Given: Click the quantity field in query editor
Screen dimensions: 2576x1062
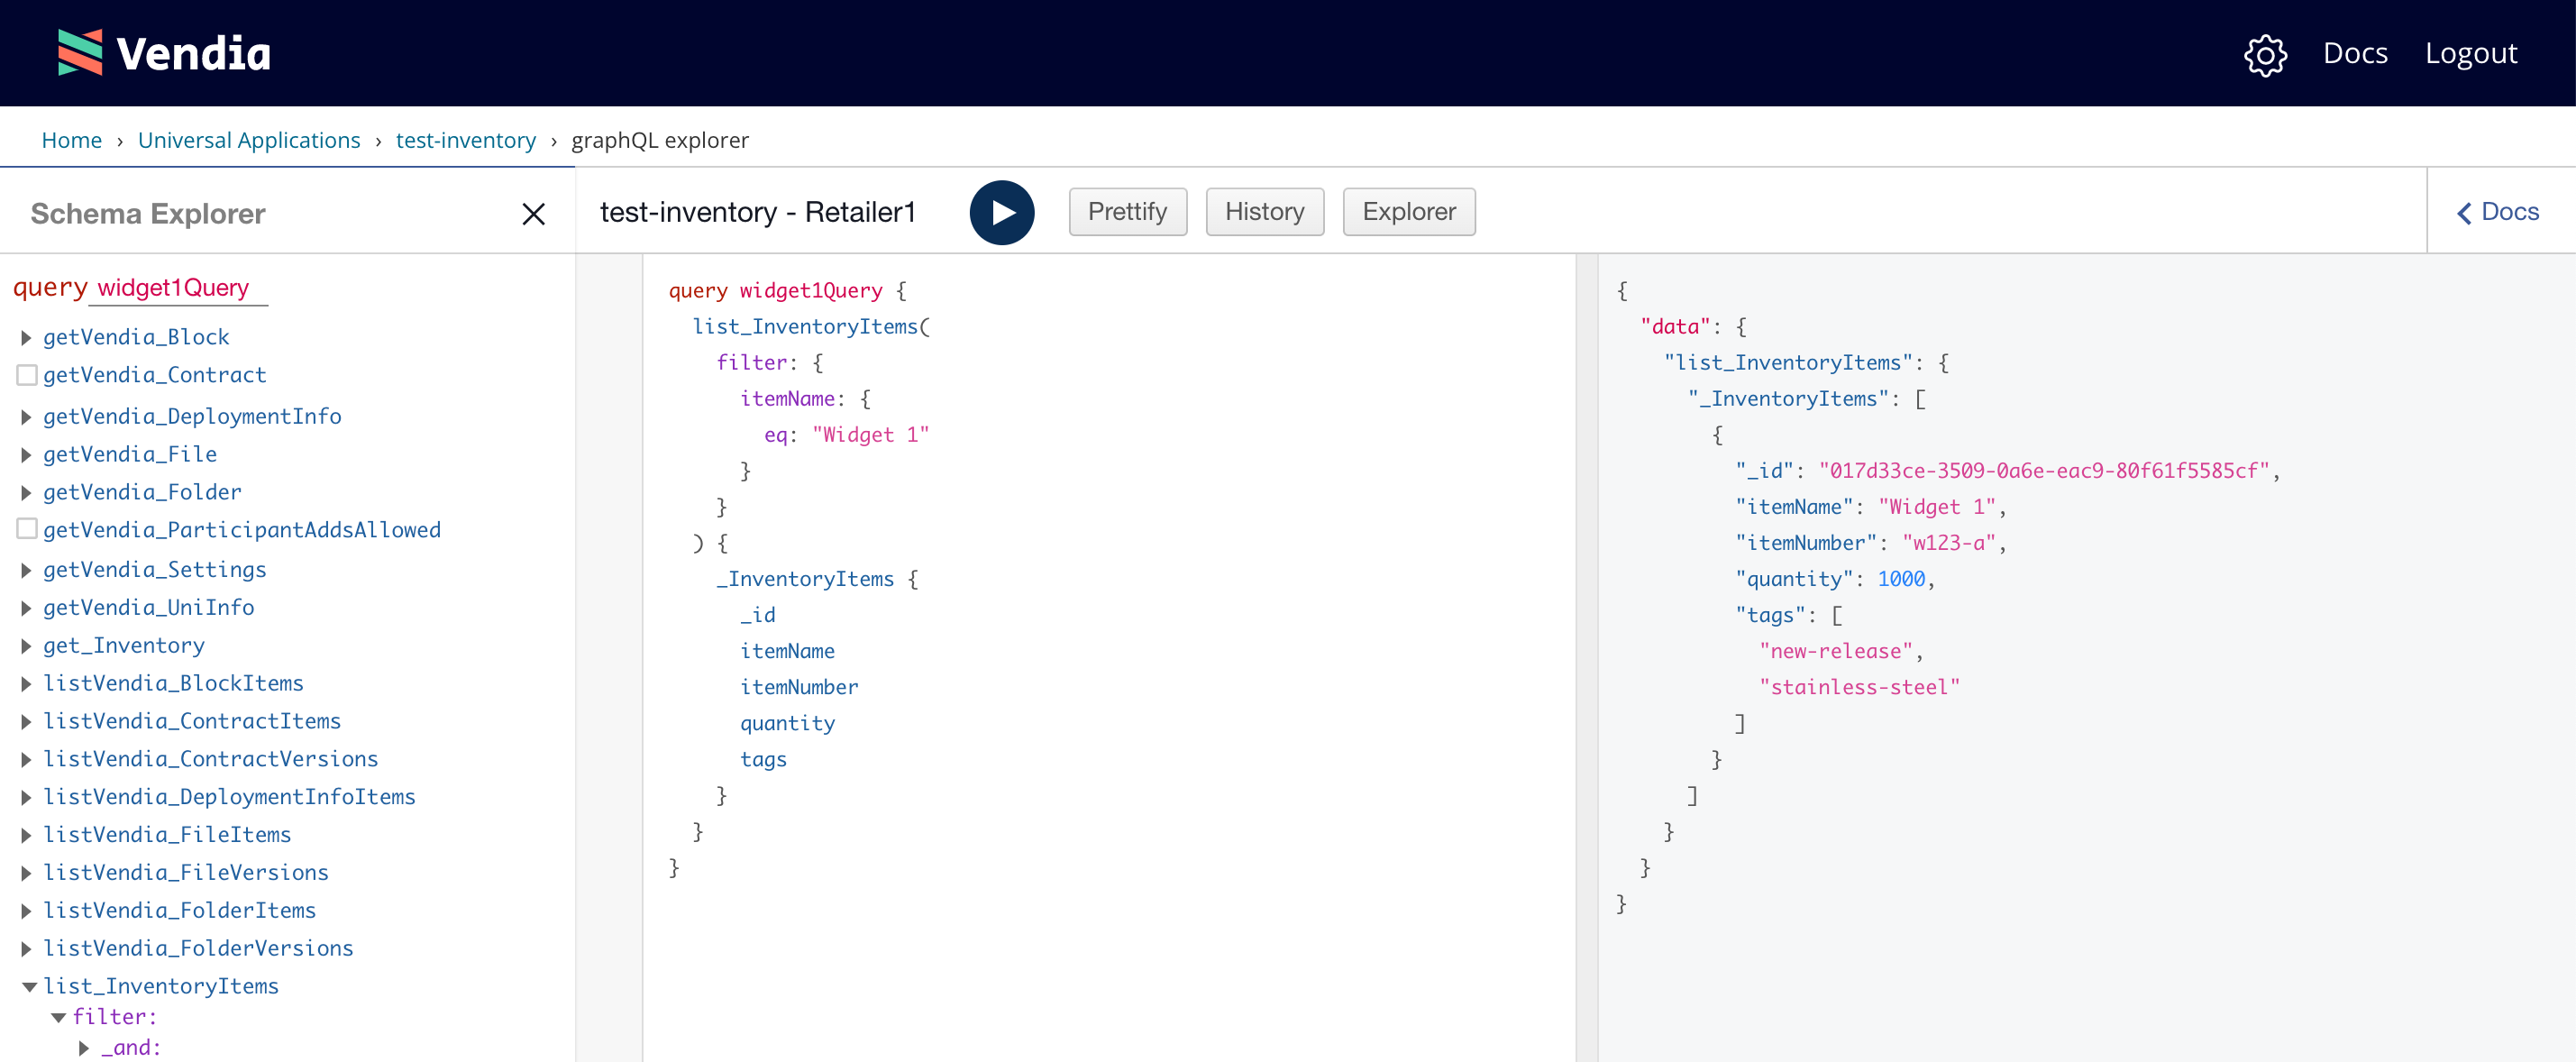Looking at the screenshot, I should [787, 723].
